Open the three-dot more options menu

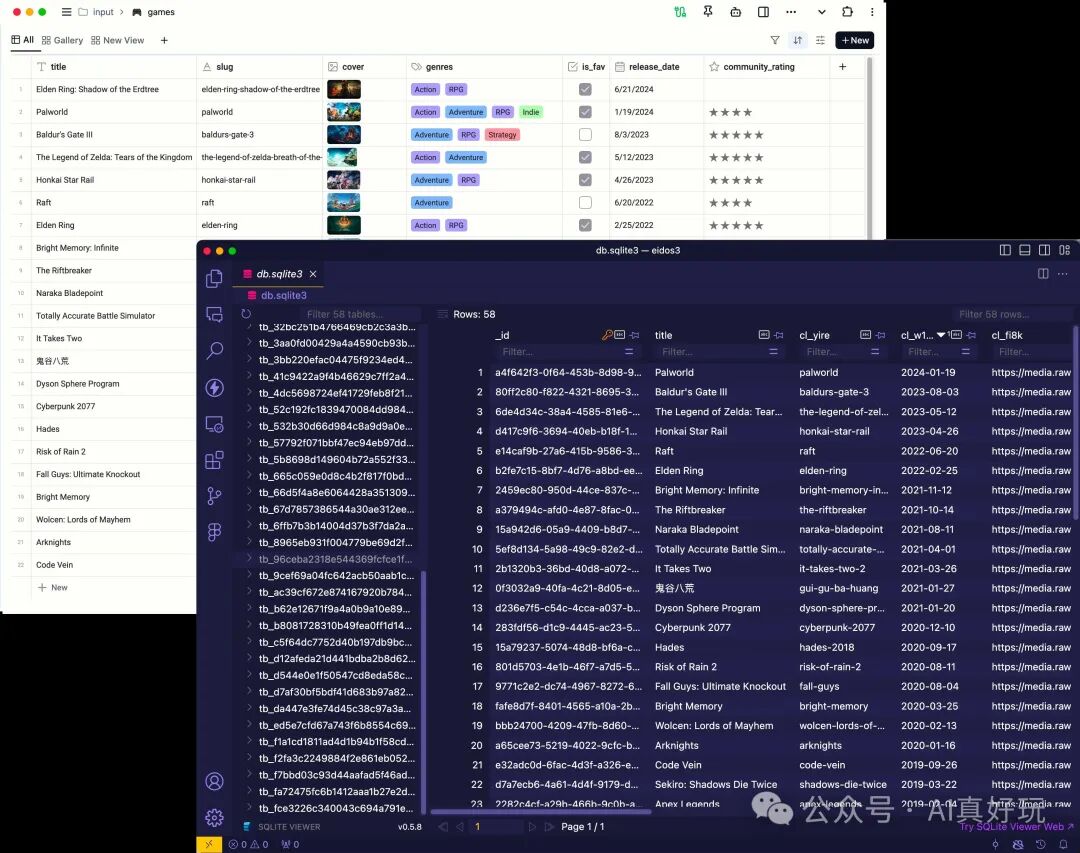coord(791,12)
